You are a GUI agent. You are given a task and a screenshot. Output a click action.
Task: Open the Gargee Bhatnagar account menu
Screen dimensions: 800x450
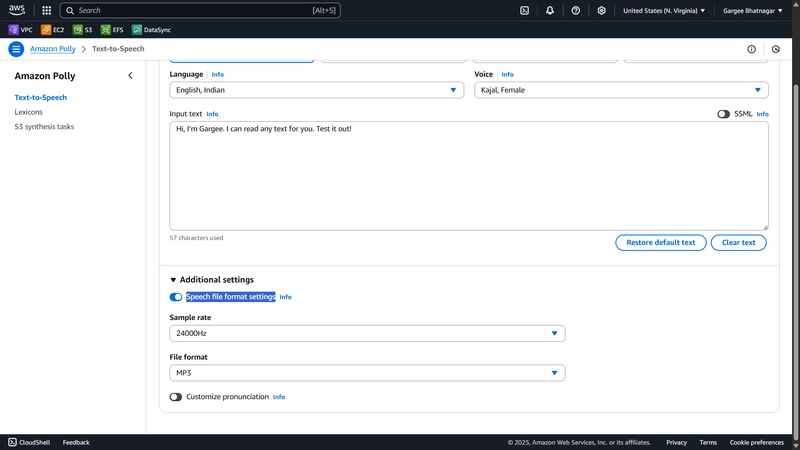point(753,10)
